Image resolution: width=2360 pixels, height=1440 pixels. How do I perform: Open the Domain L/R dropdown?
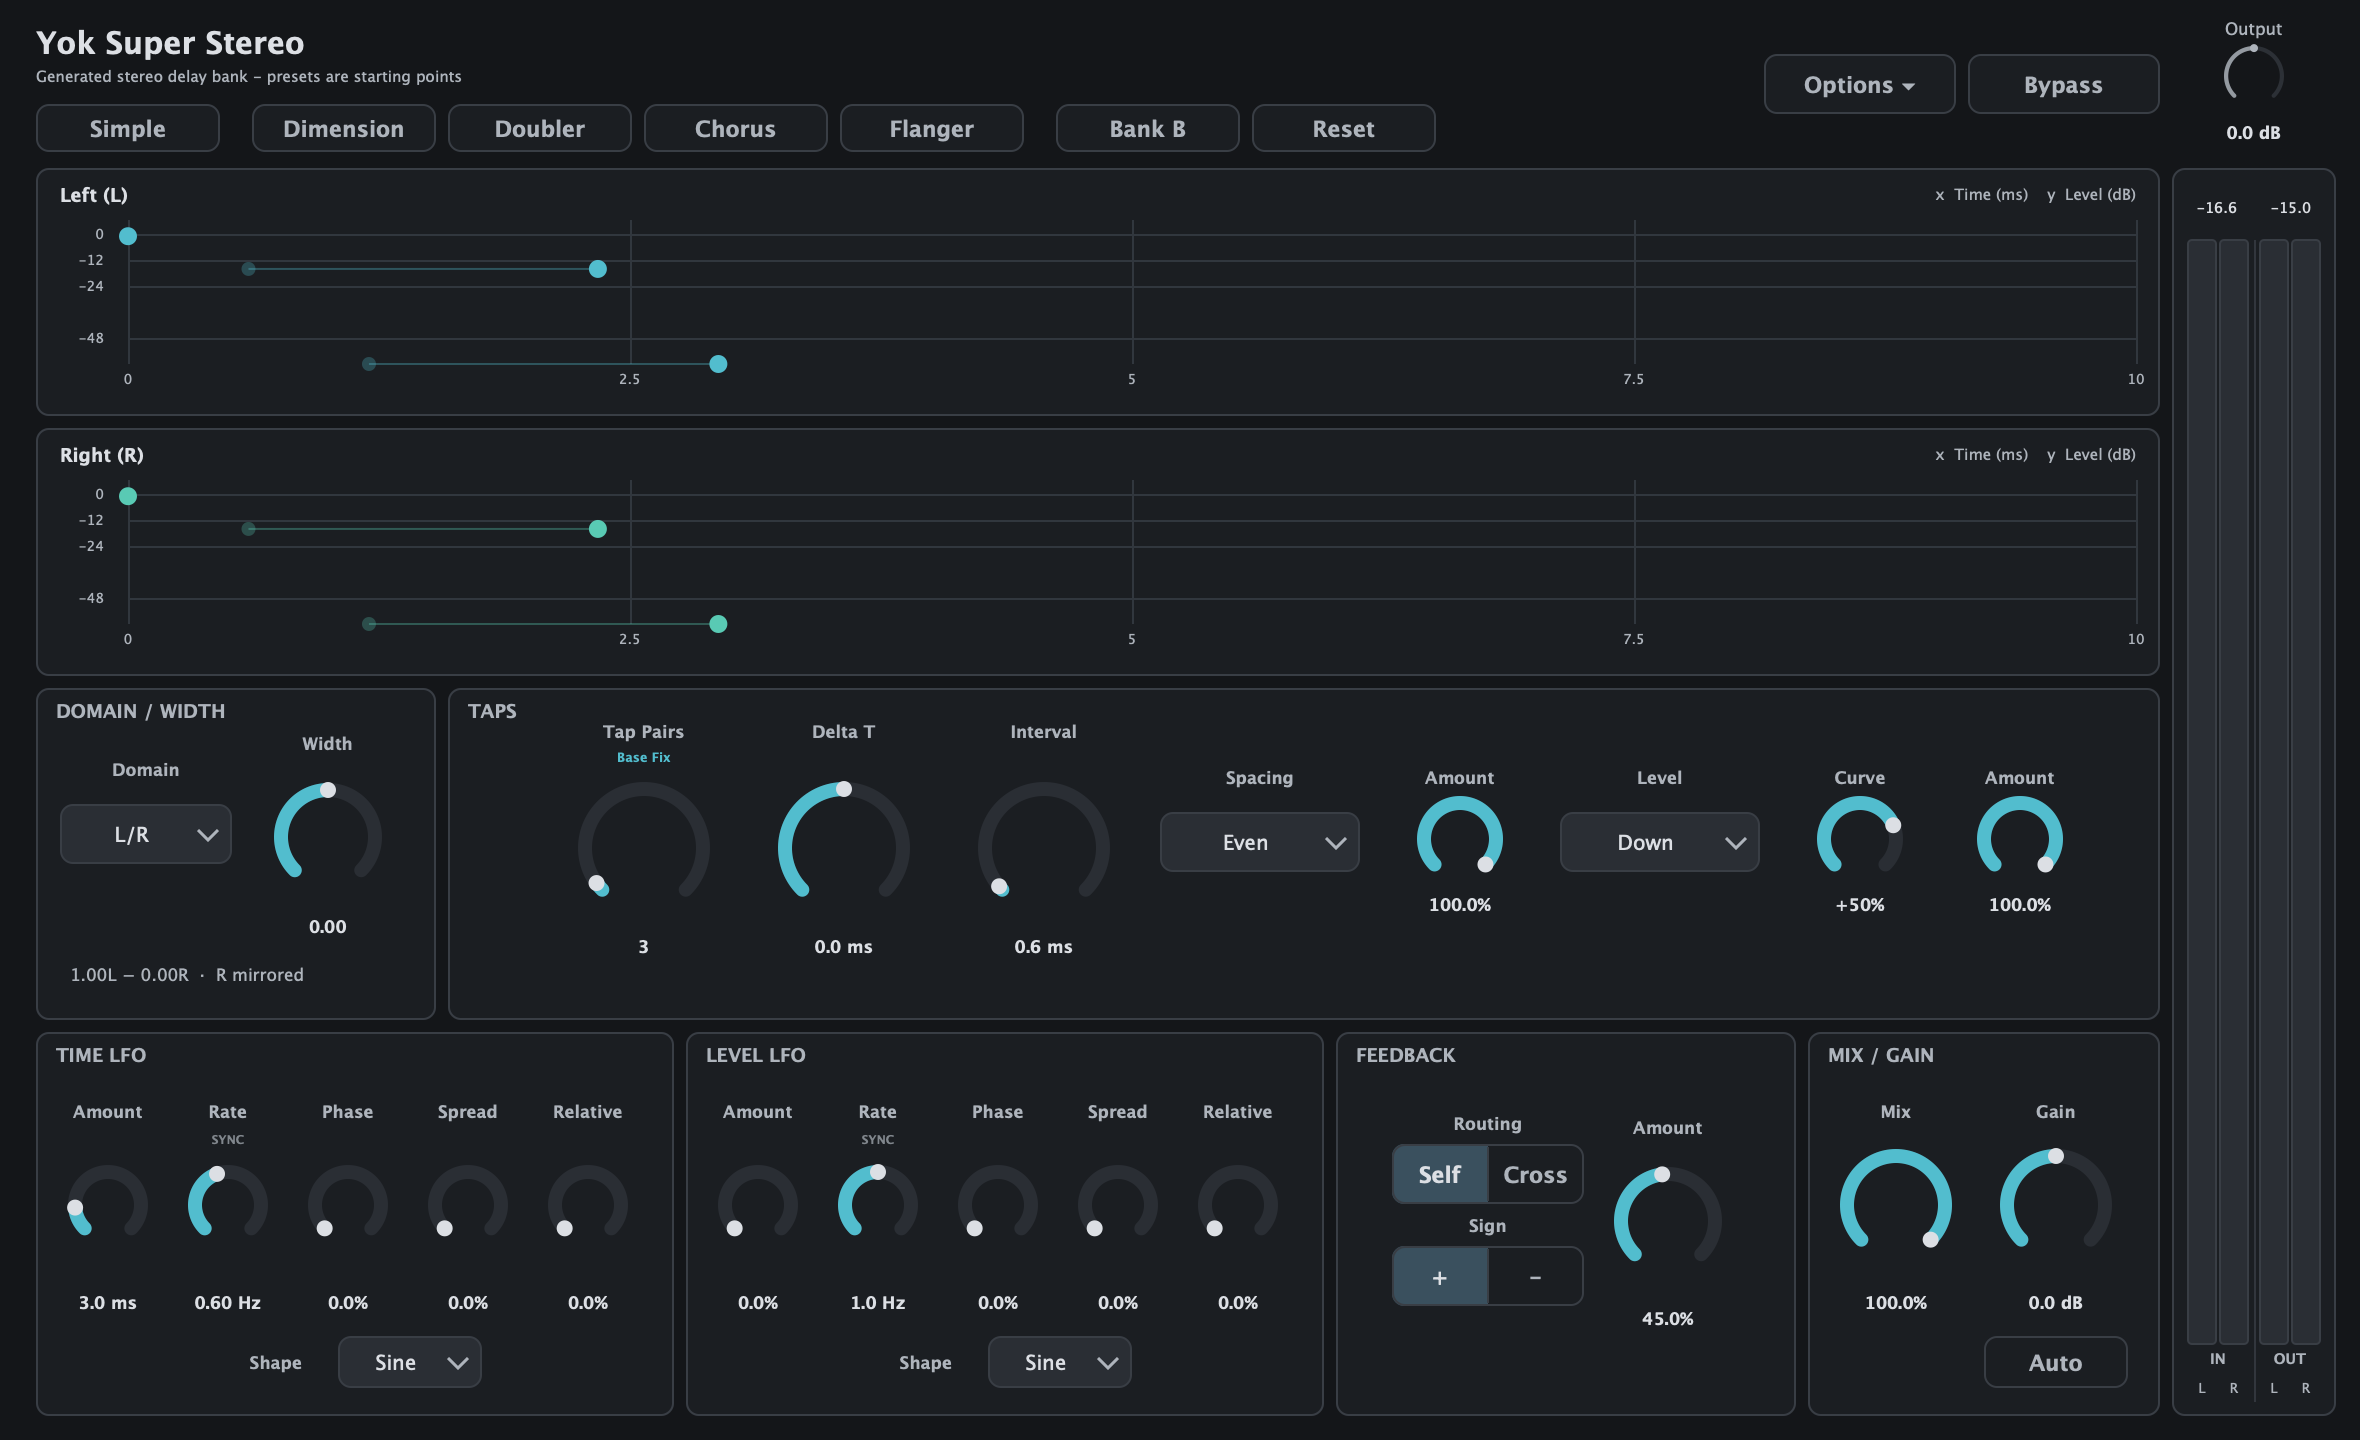[x=146, y=834]
